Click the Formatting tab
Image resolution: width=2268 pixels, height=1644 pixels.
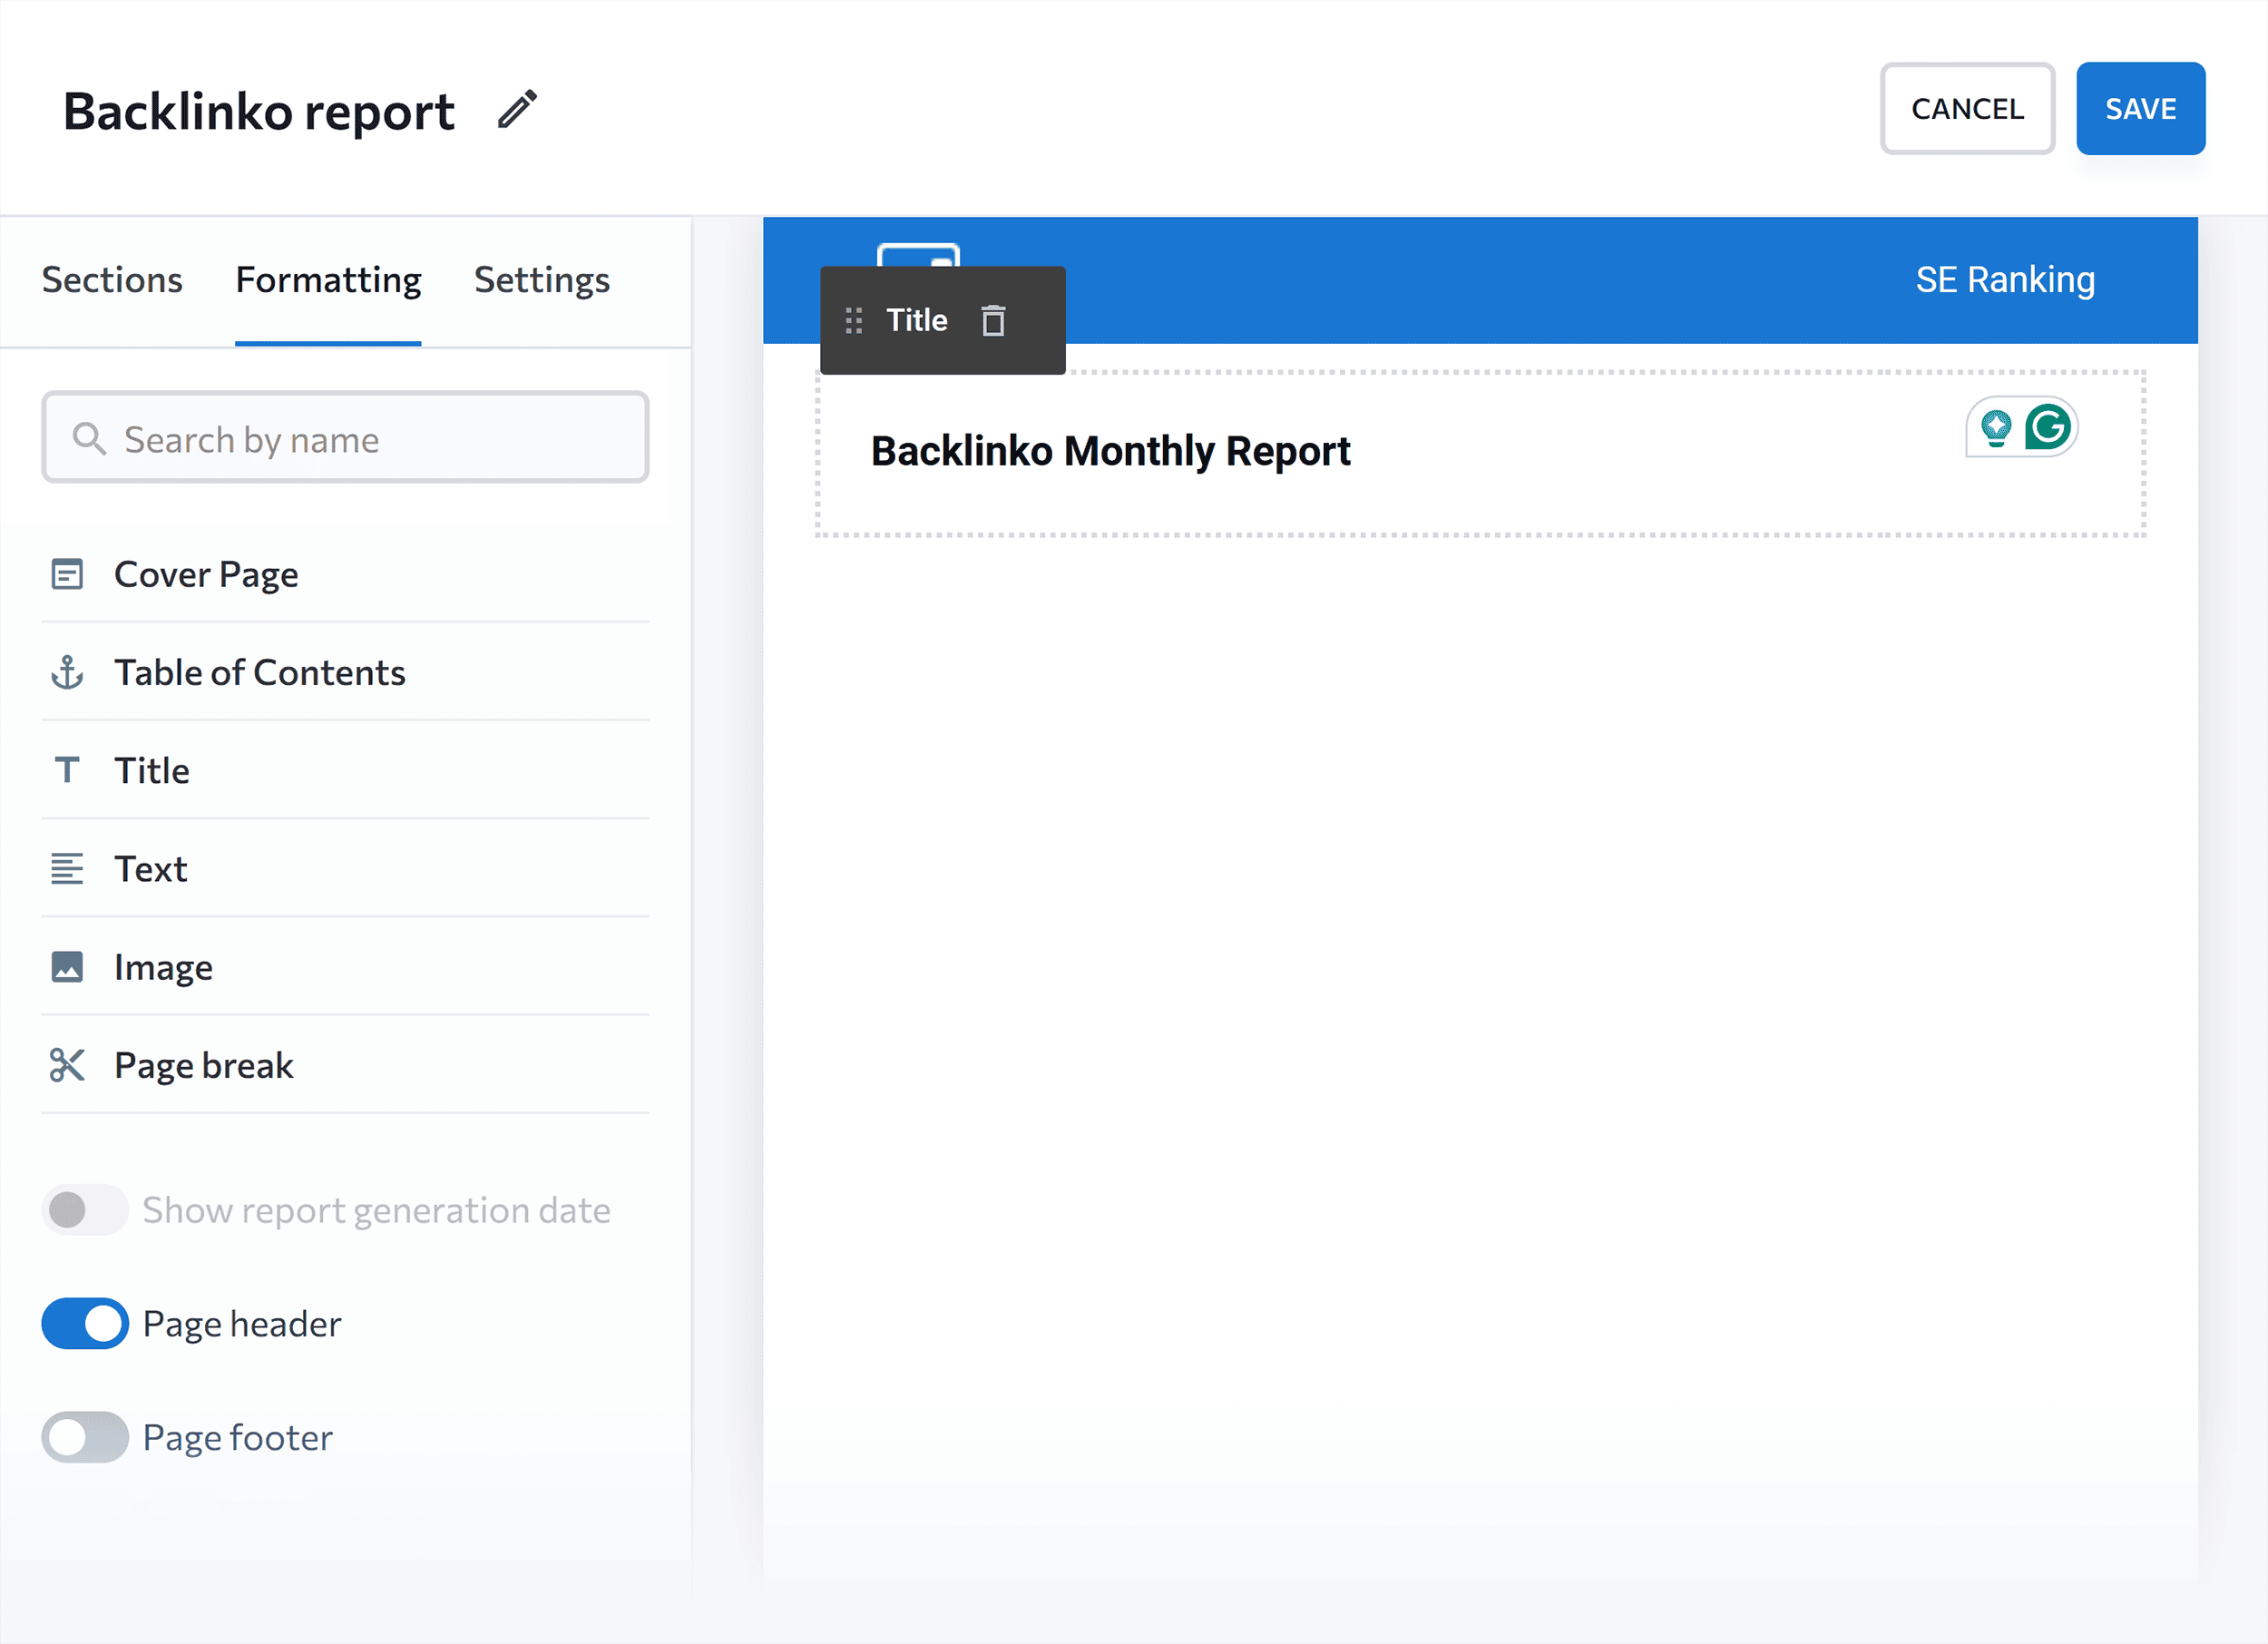pyautogui.click(x=329, y=279)
